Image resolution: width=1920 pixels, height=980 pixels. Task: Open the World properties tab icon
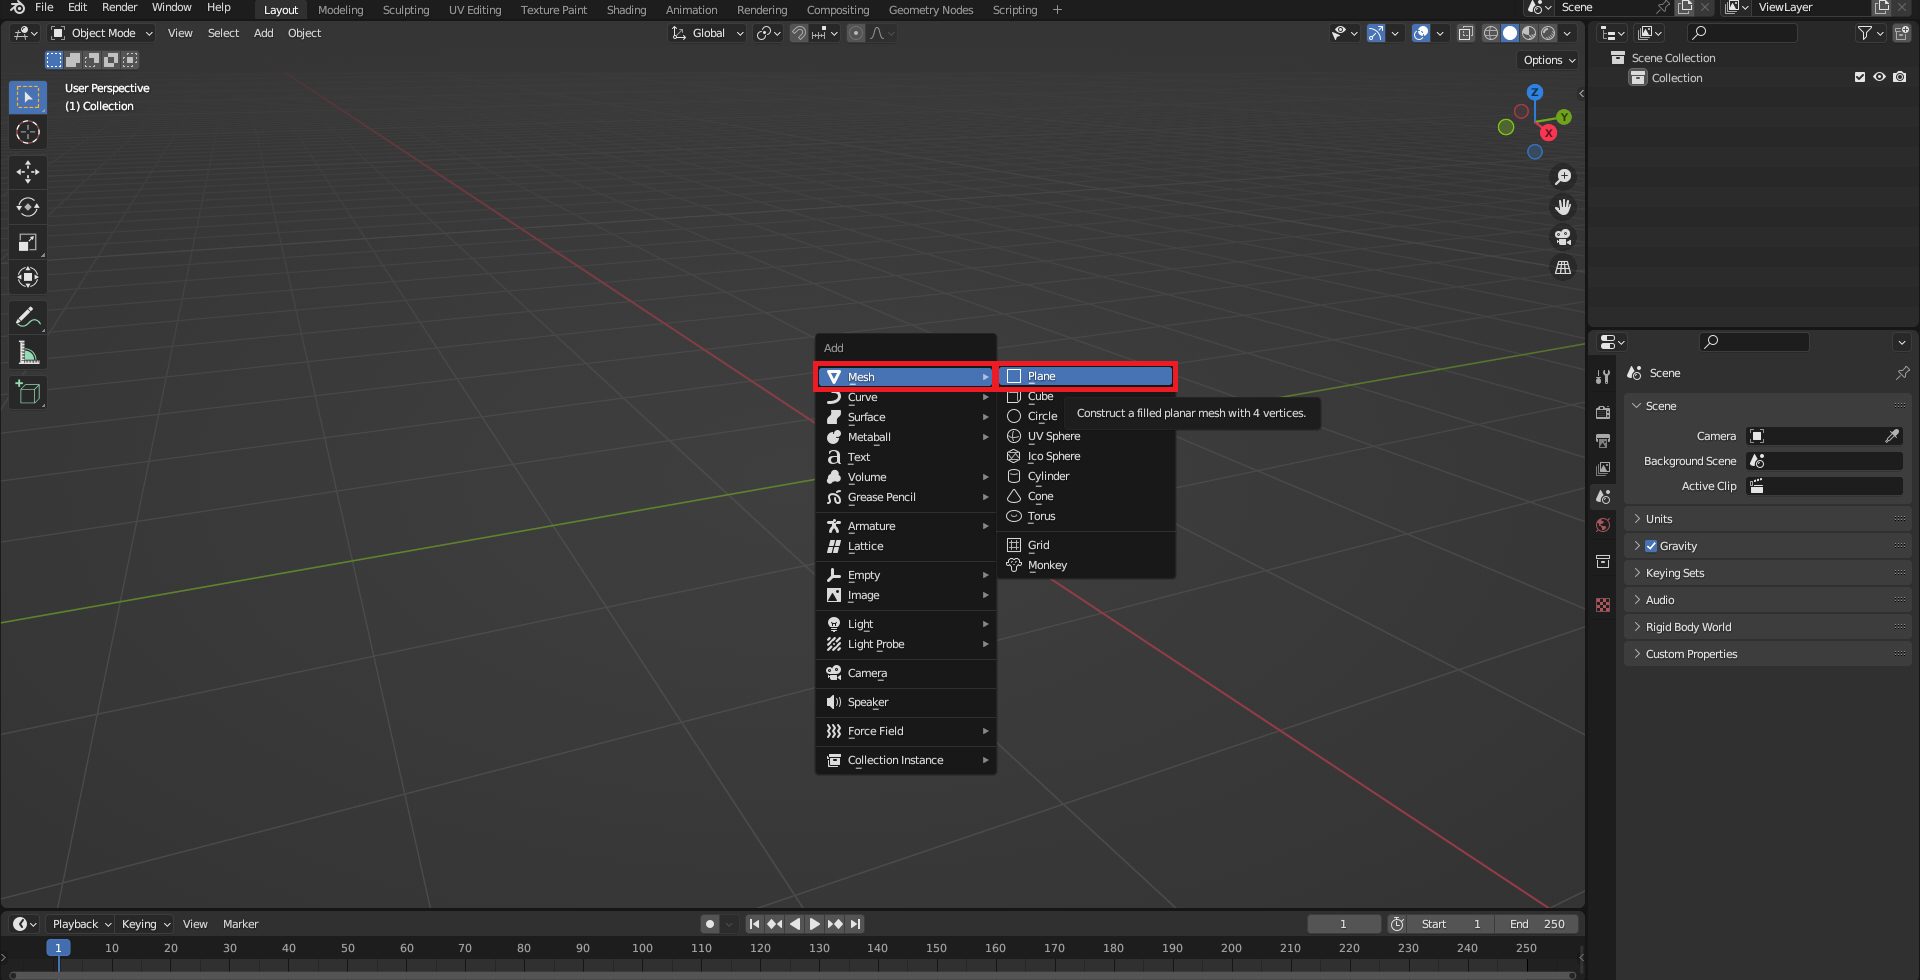click(1603, 525)
